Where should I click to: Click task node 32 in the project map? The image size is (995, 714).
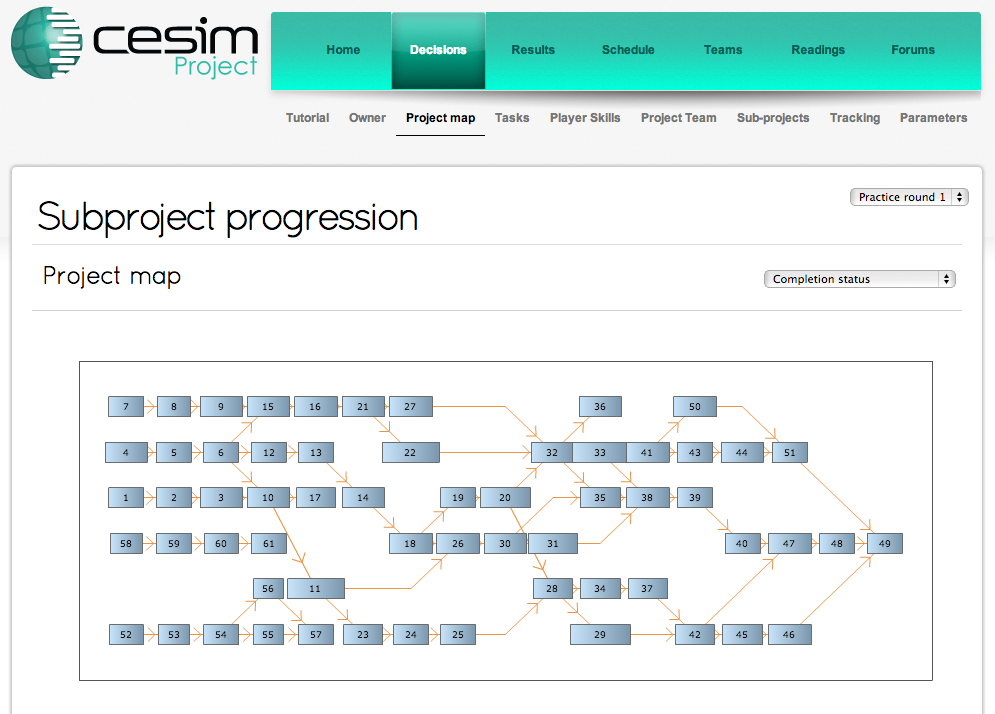(x=550, y=452)
